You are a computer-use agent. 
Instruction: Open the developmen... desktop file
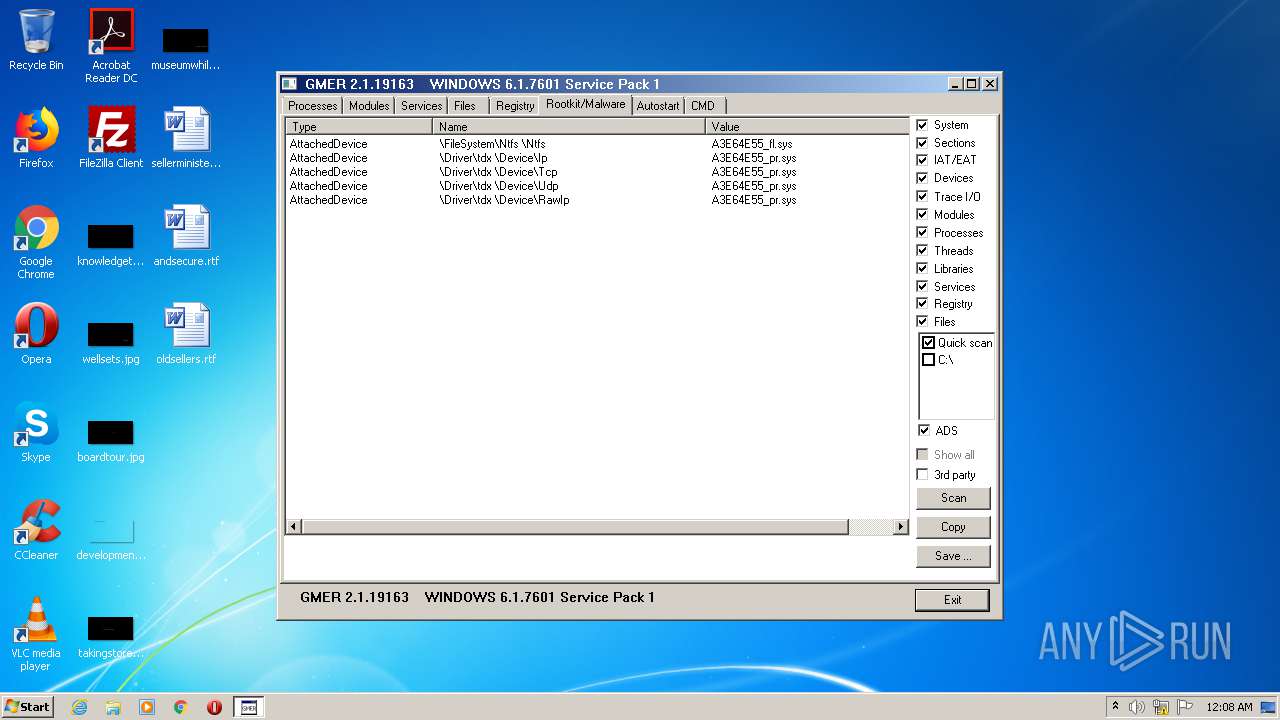(111, 537)
